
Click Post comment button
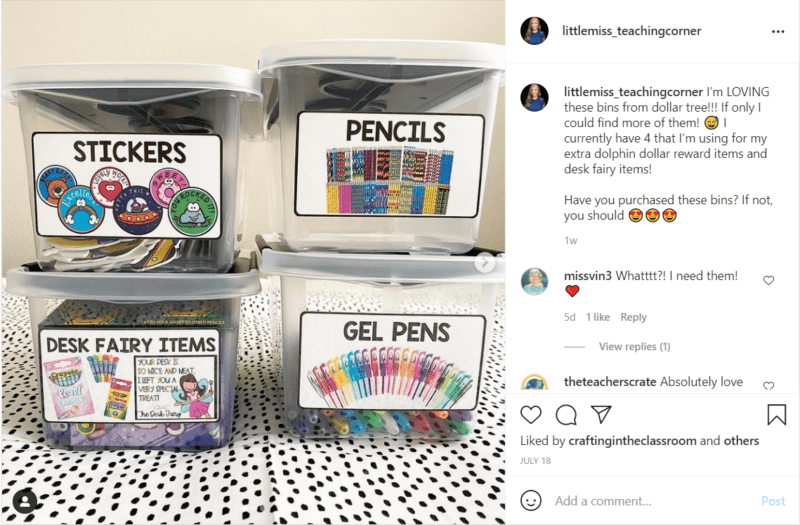(x=773, y=501)
